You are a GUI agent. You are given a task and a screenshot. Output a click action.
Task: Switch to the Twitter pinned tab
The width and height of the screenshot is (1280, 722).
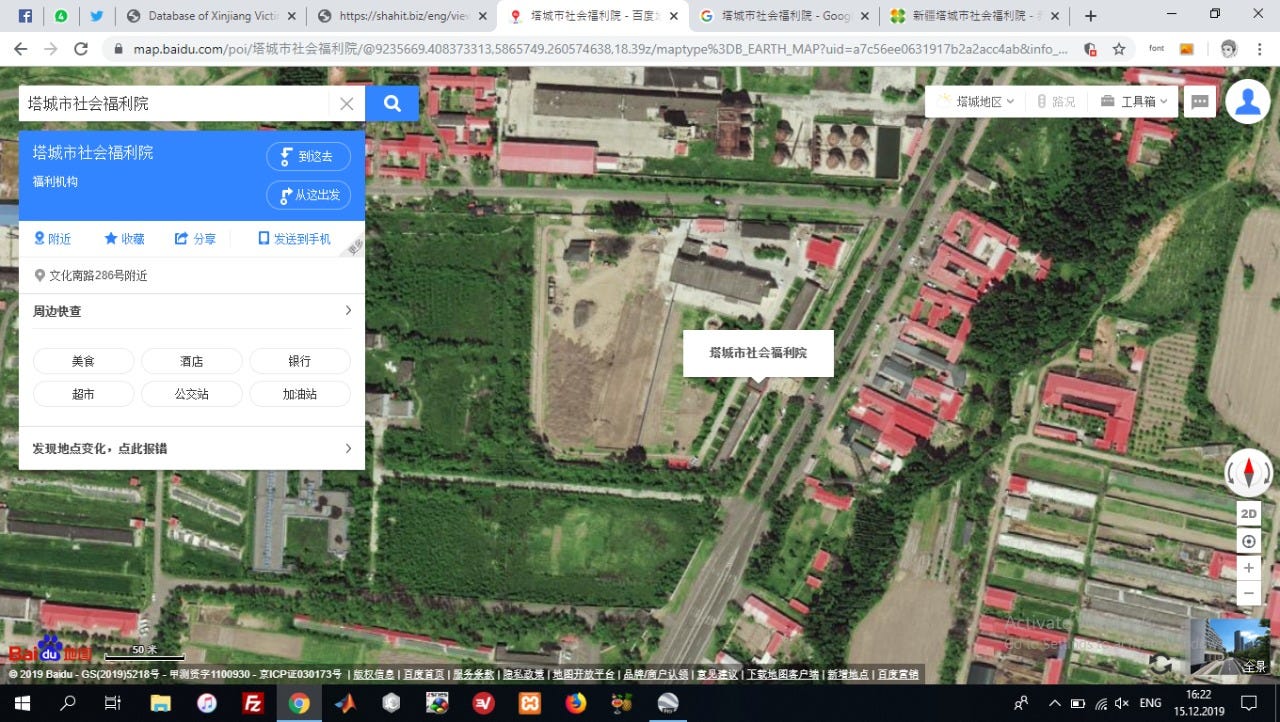(97, 16)
